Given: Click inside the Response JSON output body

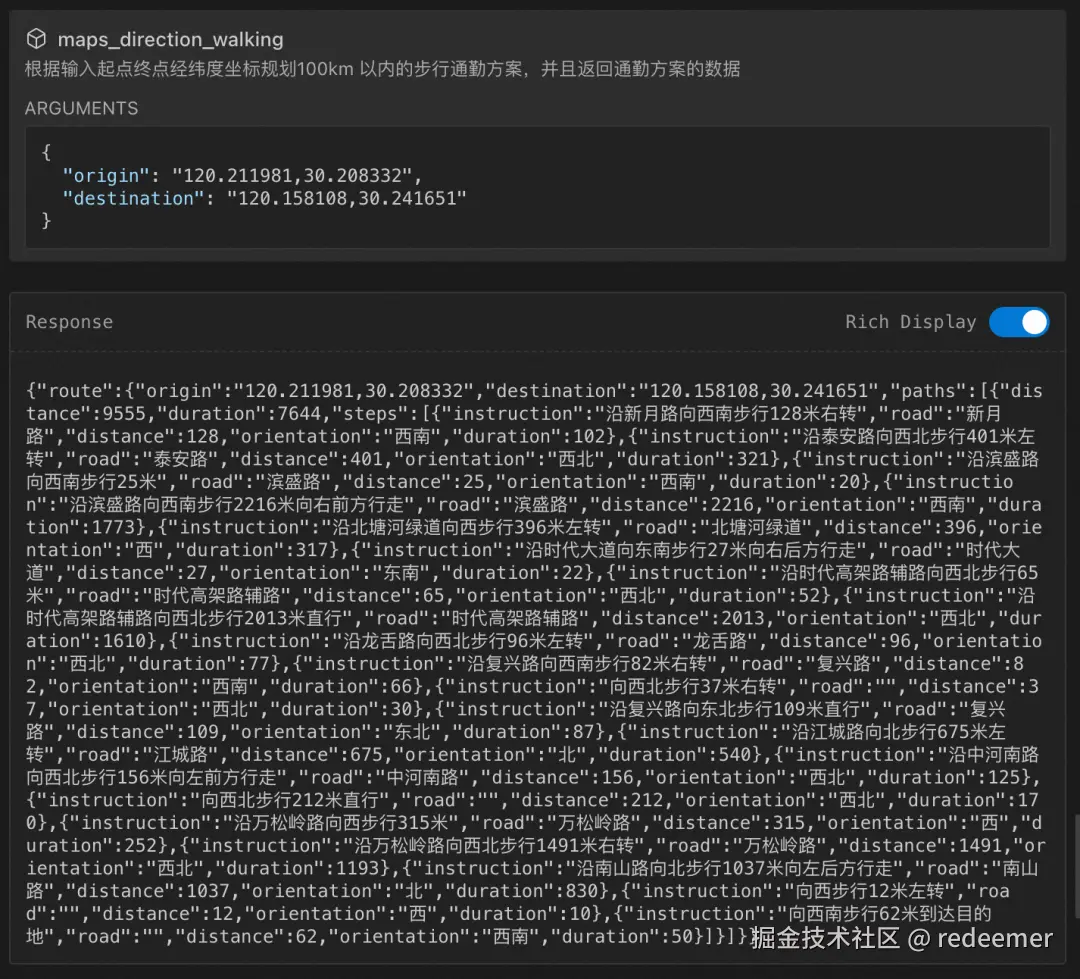Looking at the screenshot, I should coord(534,663).
